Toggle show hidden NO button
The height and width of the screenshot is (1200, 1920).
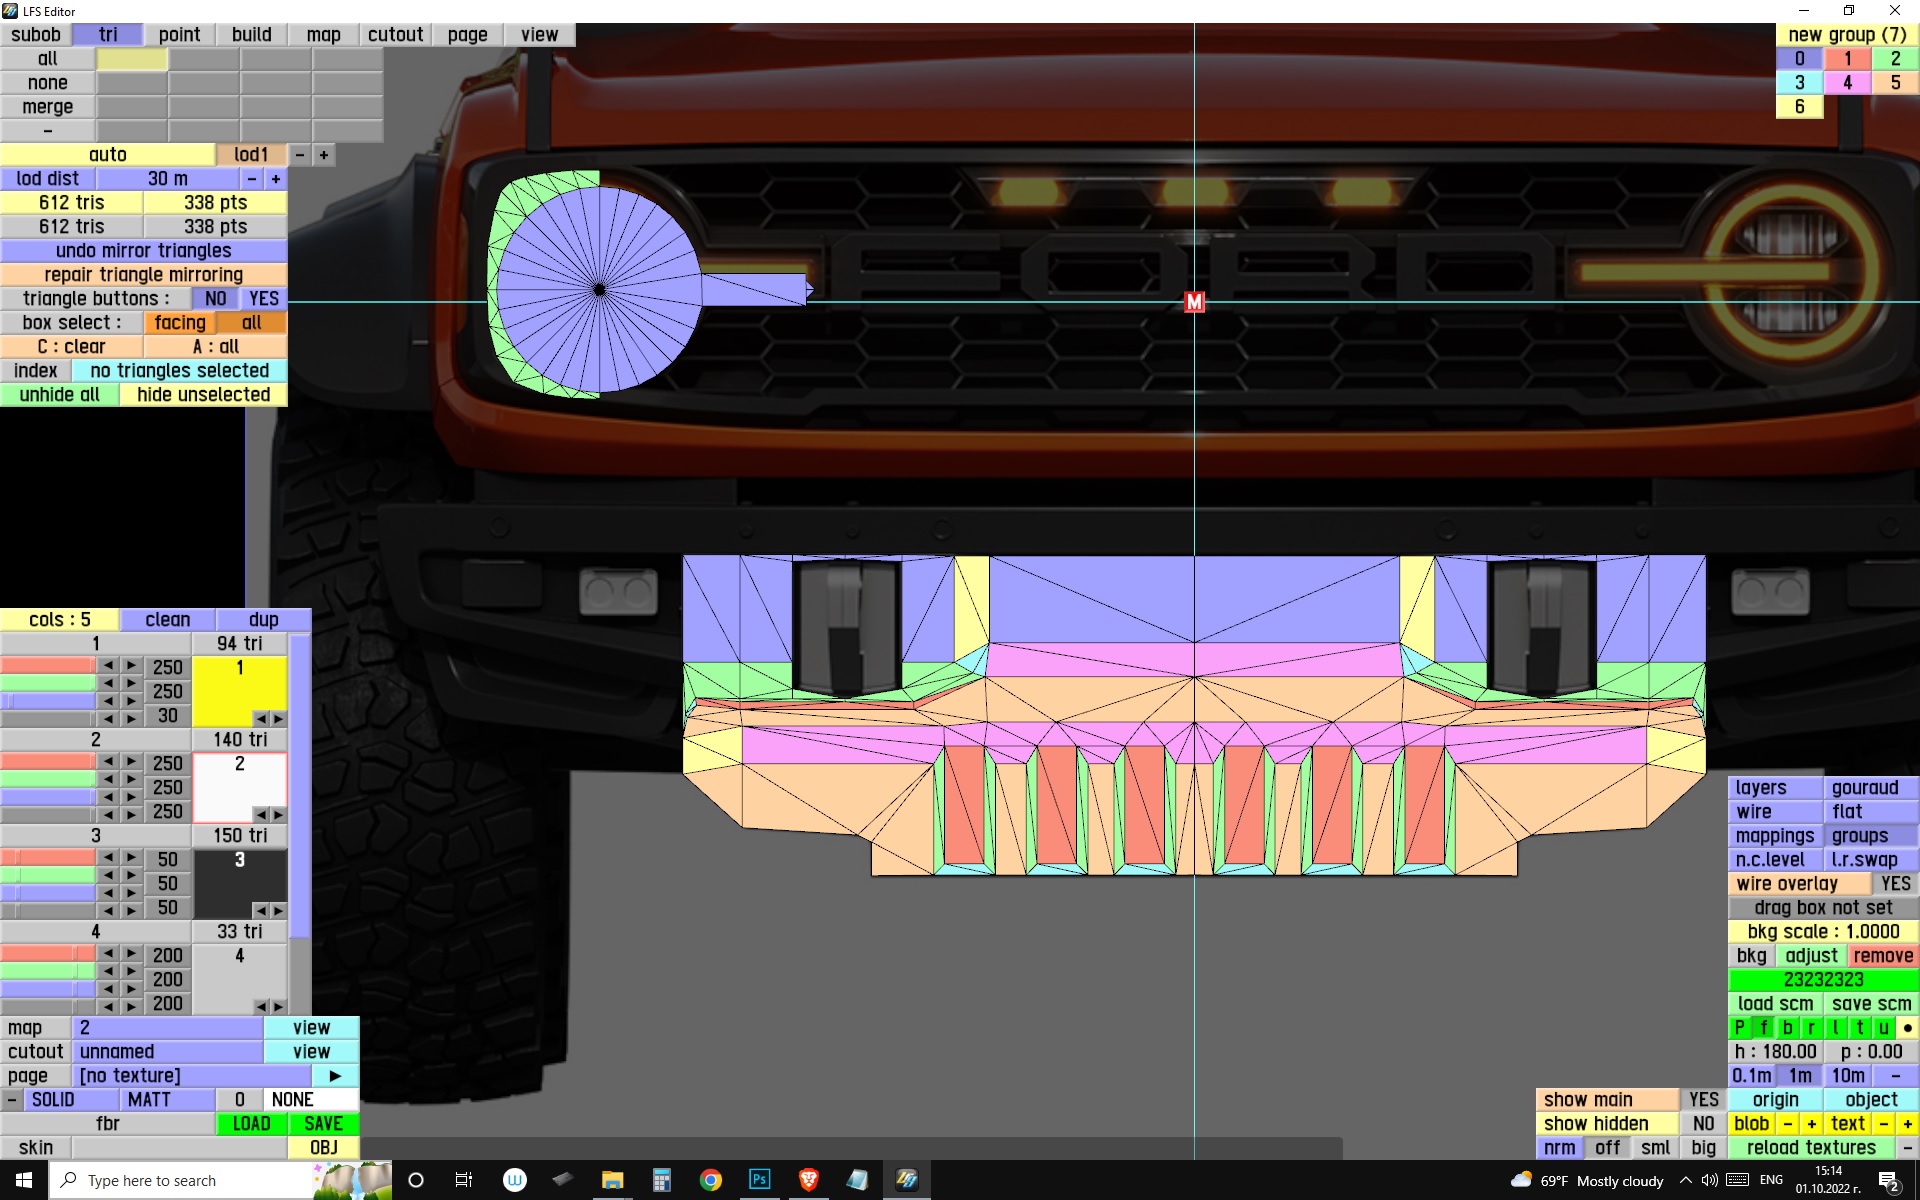coord(1703,1124)
